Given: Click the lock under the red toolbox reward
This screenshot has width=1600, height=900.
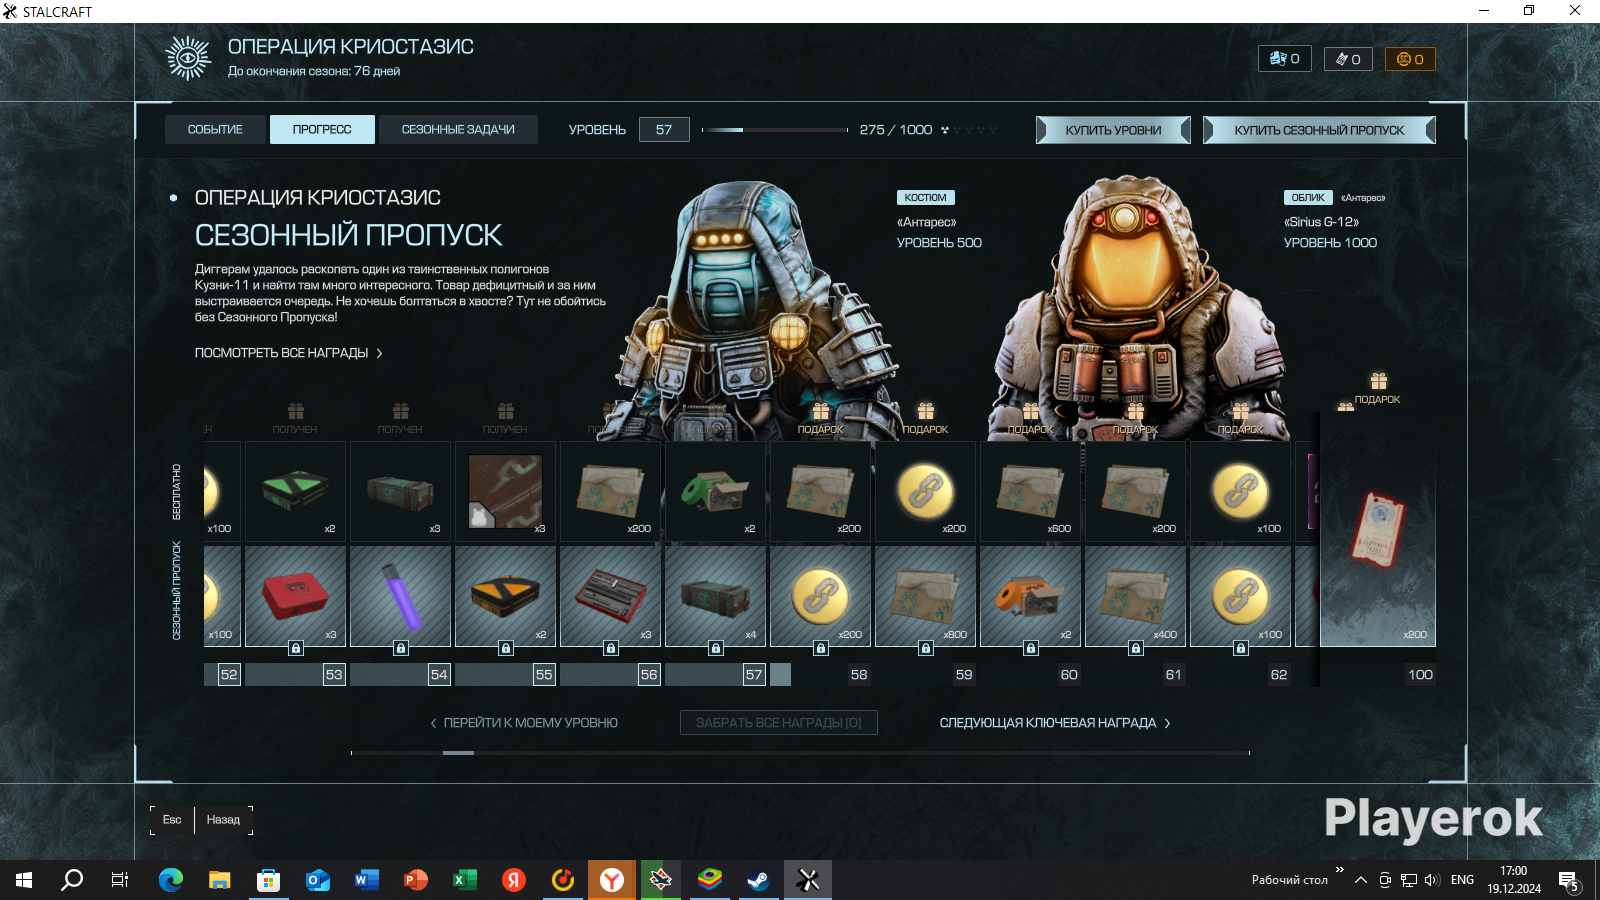Looking at the screenshot, I should pos(295,648).
